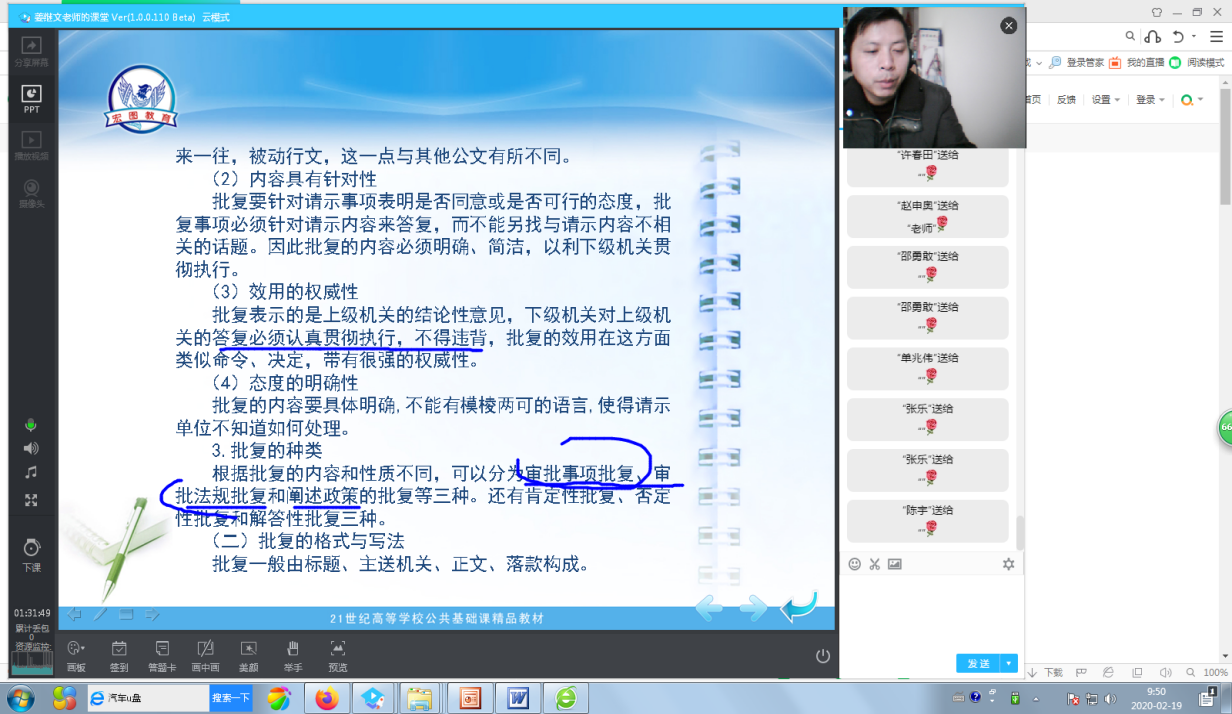Open the dropdown arrow beside 发送
This screenshot has width=1232, height=714.
1009,664
